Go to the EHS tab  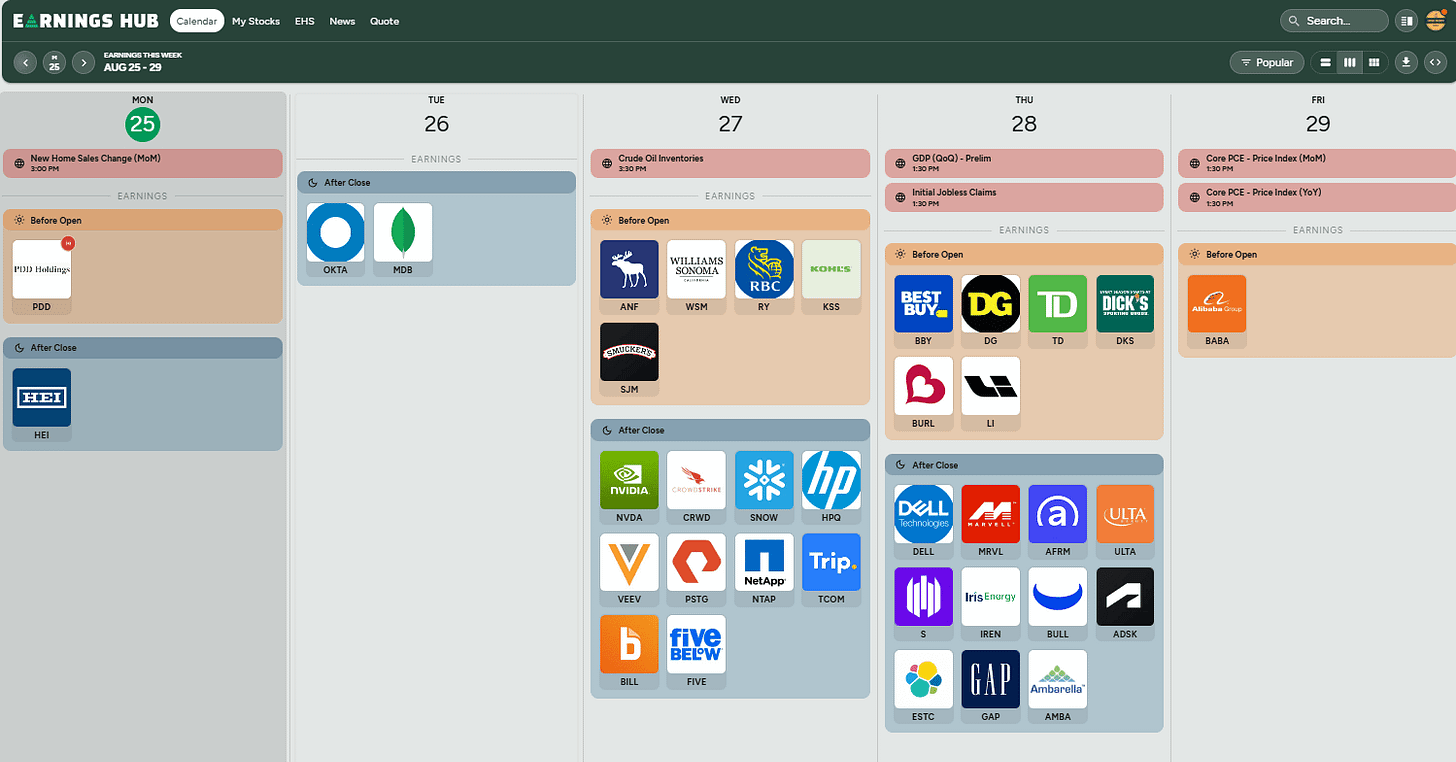tap(304, 21)
